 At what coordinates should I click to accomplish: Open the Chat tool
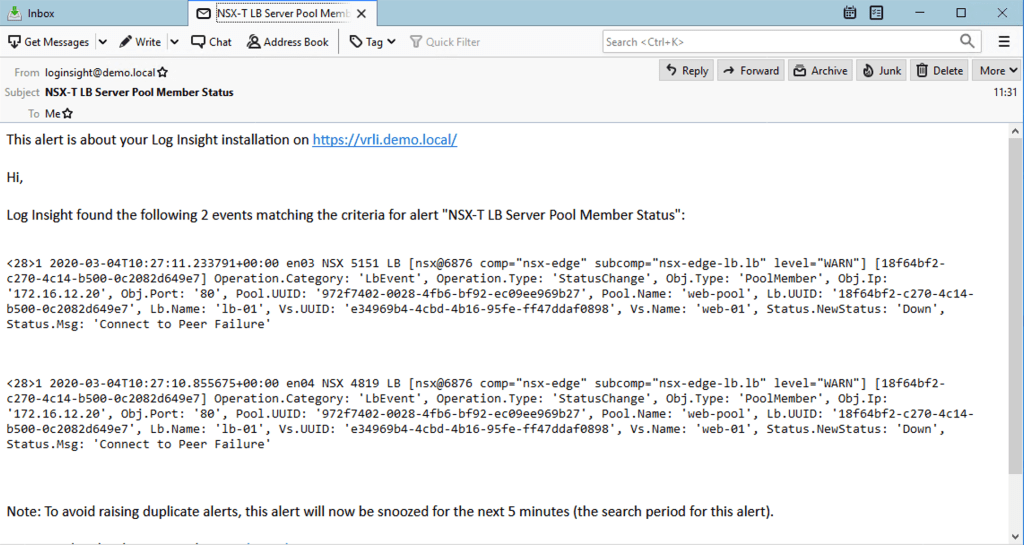coord(211,42)
